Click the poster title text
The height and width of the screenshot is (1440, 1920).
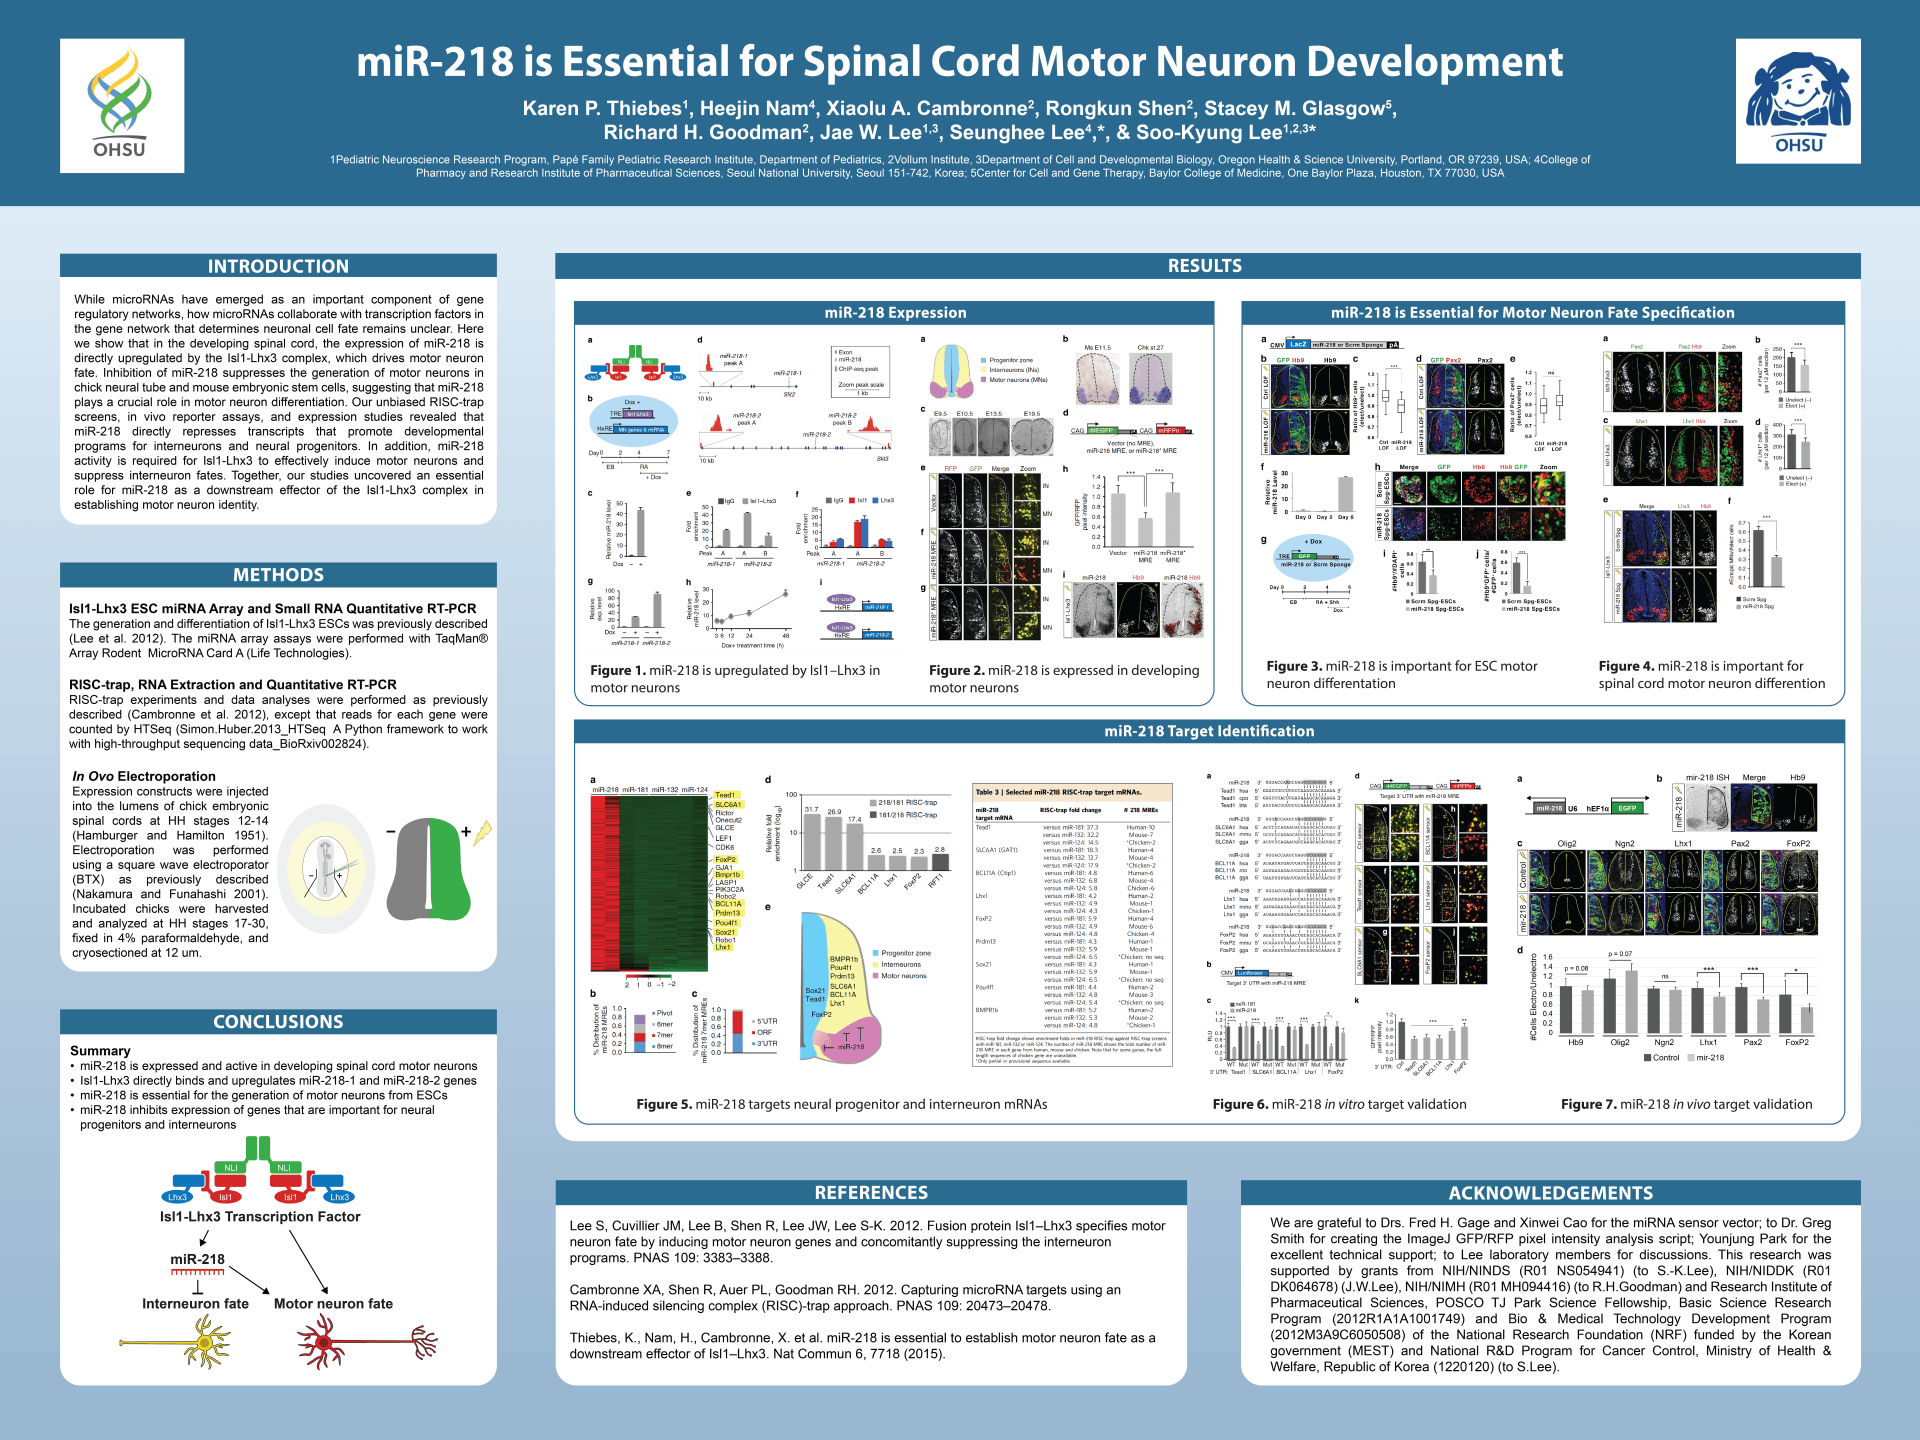pyautogui.click(x=959, y=62)
